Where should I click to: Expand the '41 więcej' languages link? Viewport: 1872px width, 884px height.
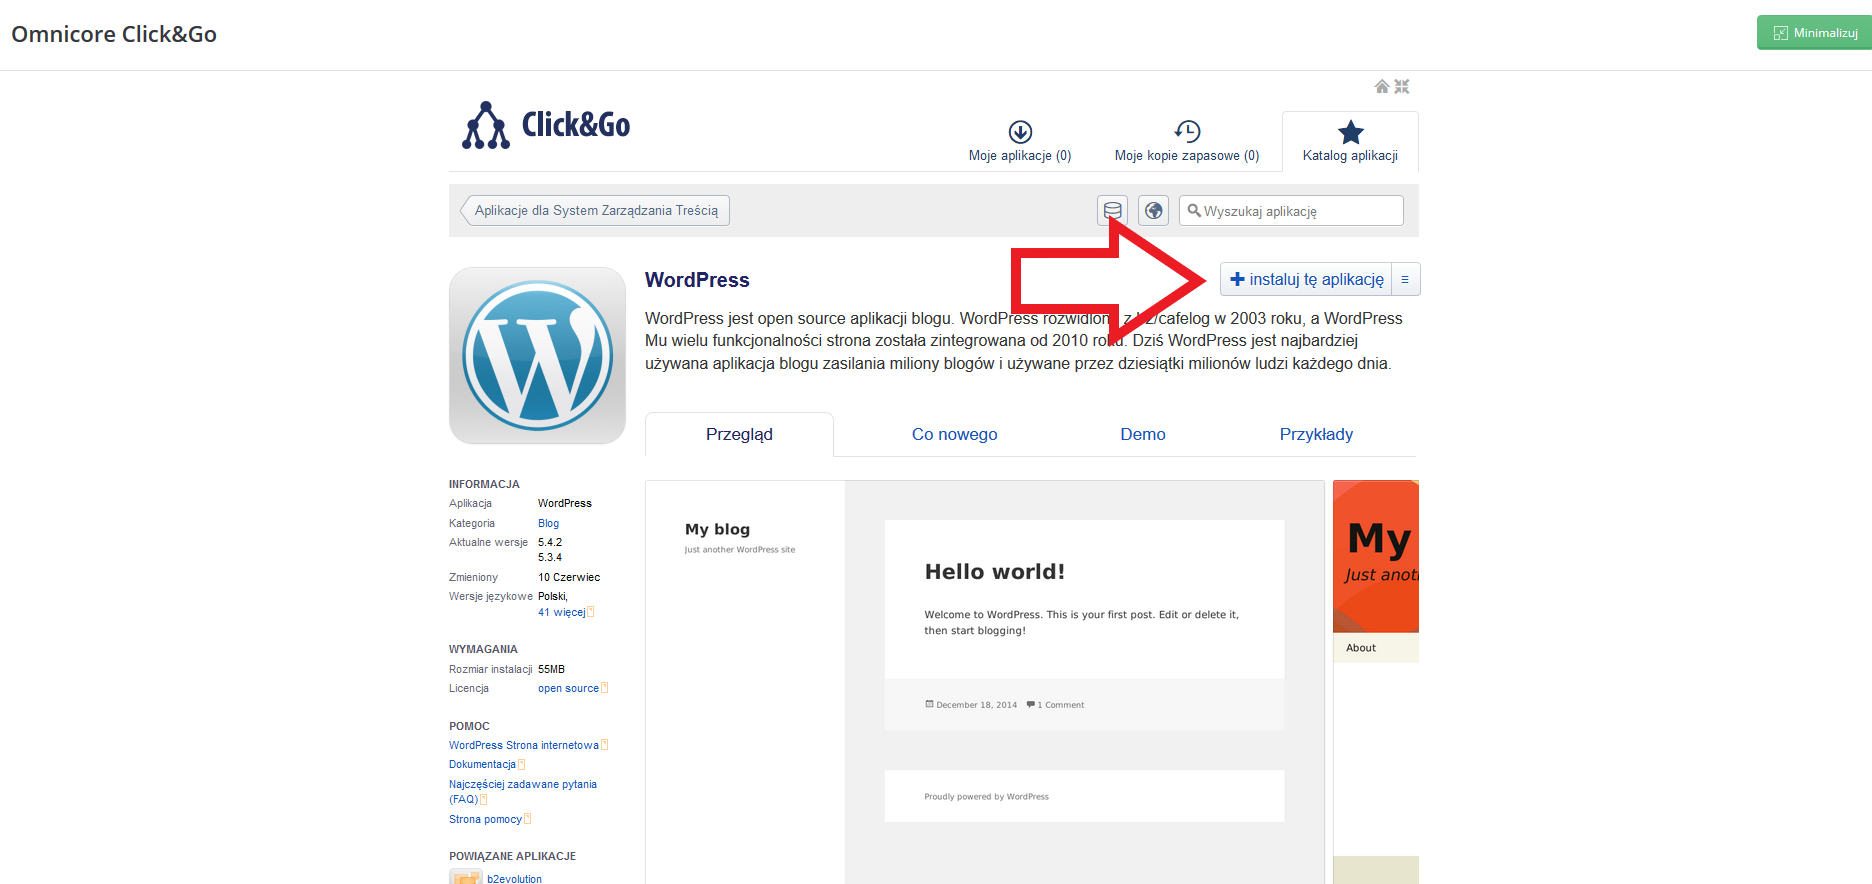(562, 612)
